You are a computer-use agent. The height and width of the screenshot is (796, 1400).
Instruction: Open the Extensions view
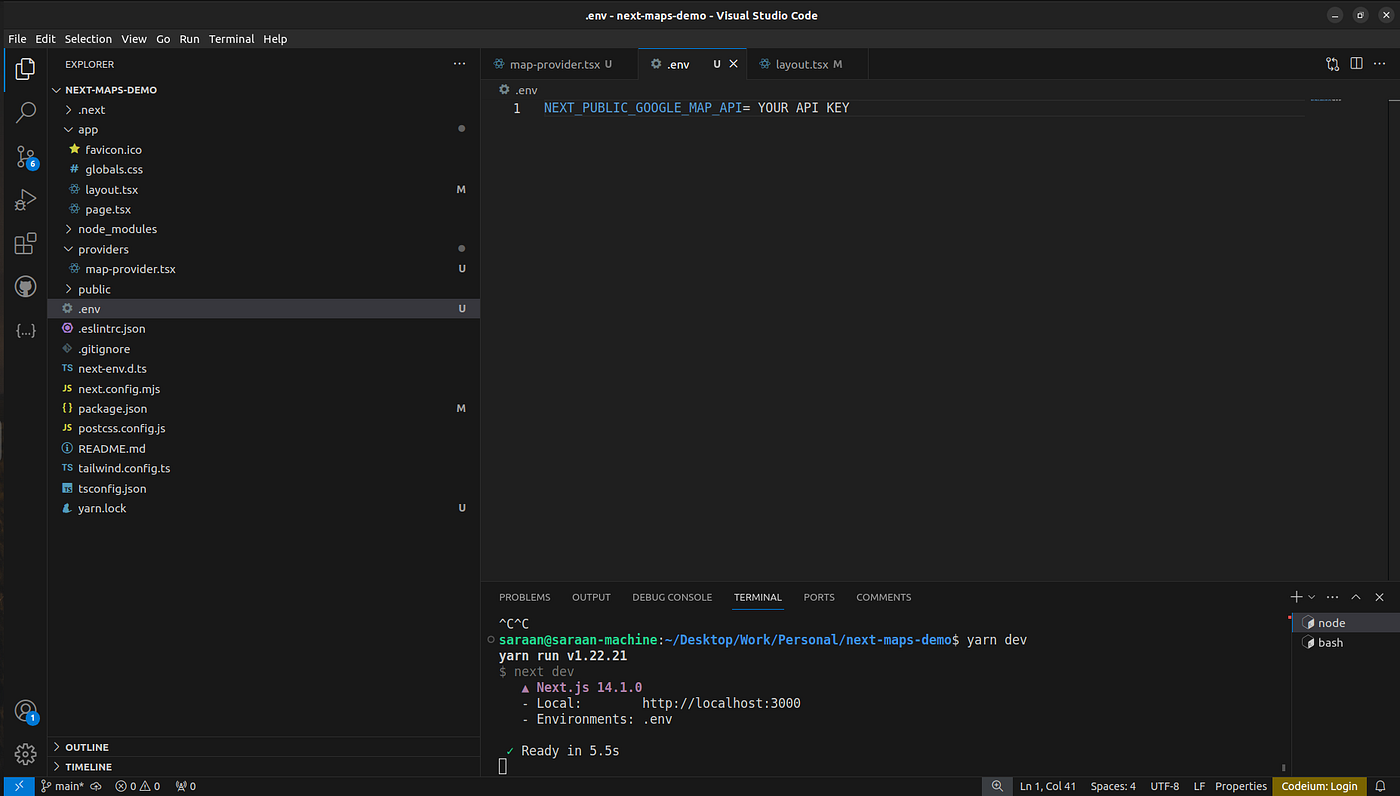pos(25,244)
